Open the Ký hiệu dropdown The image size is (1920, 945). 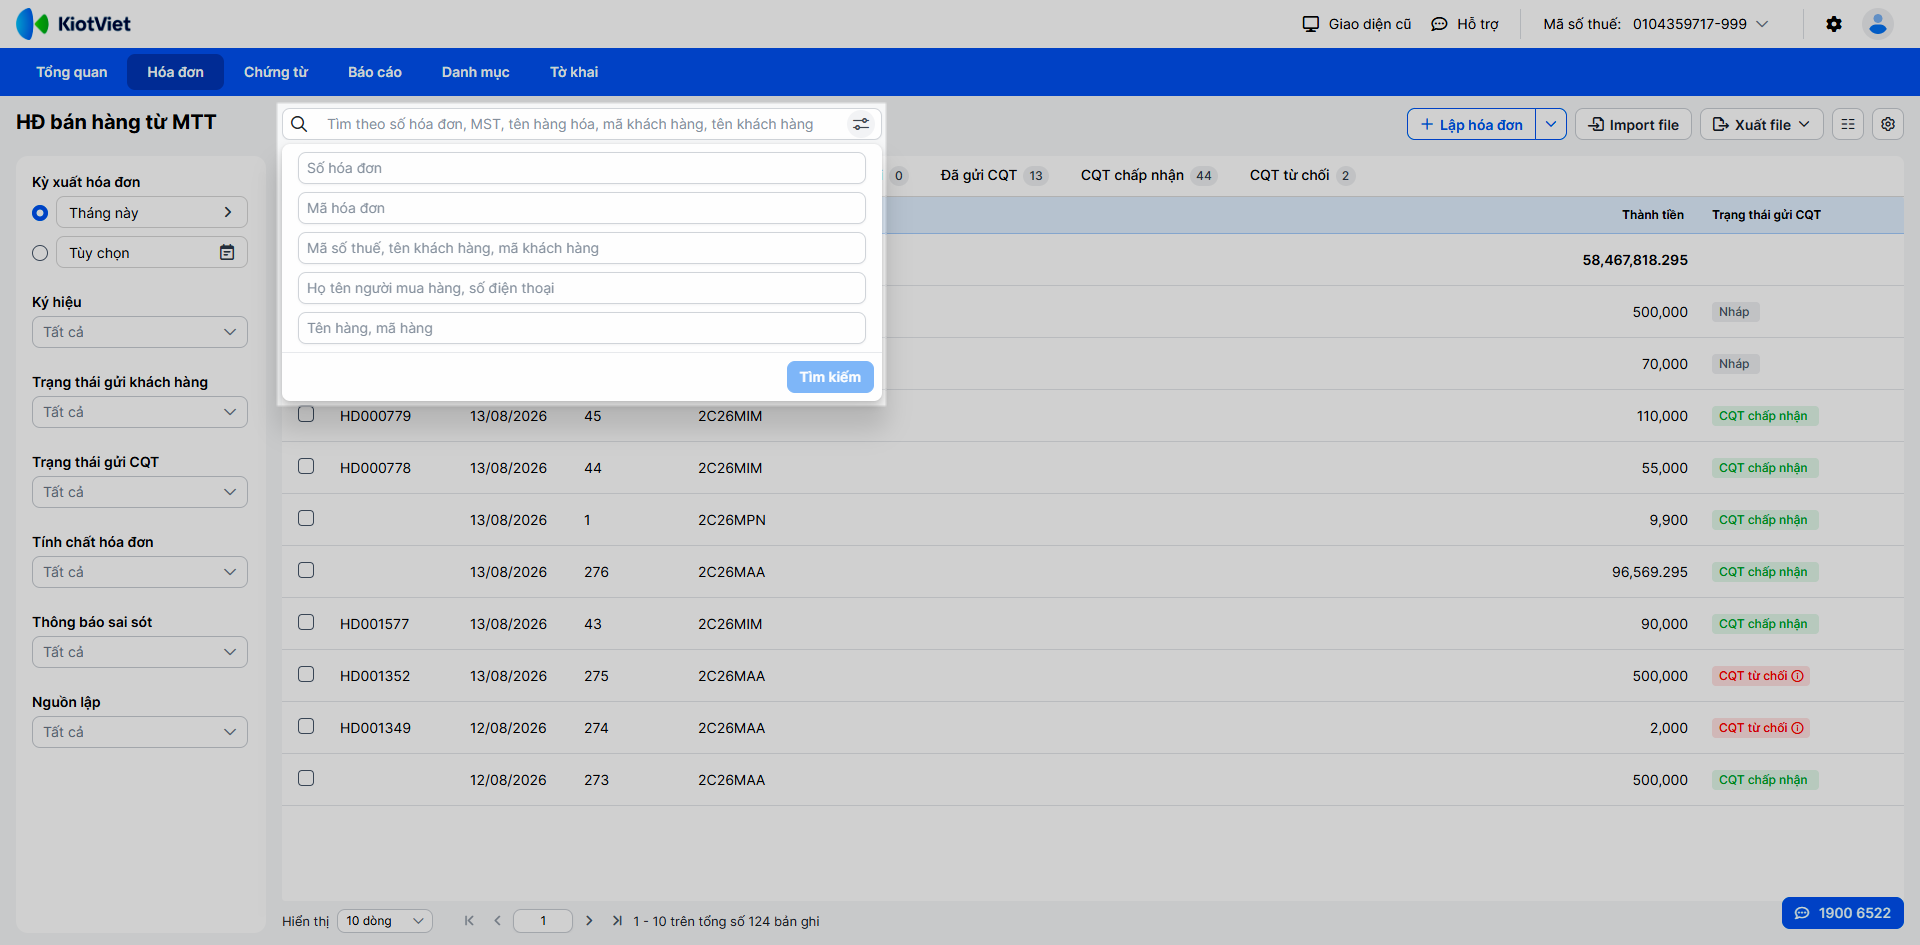coord(140,332)
